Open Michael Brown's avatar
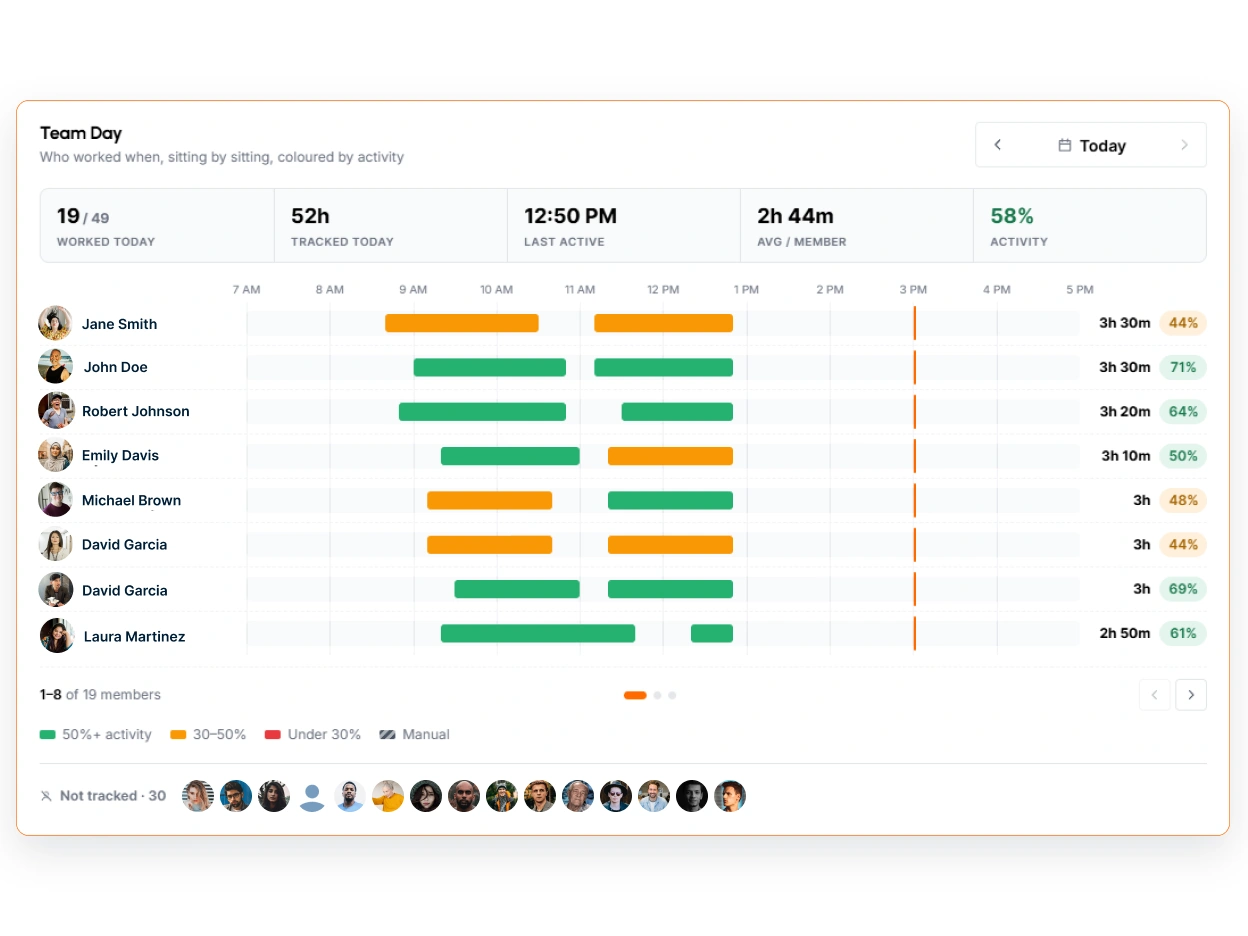 point(55,499)
